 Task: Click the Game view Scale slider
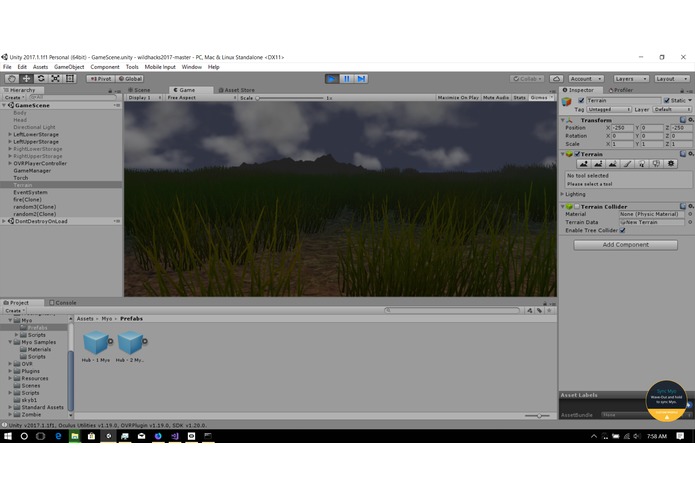(x=291, y=98)
